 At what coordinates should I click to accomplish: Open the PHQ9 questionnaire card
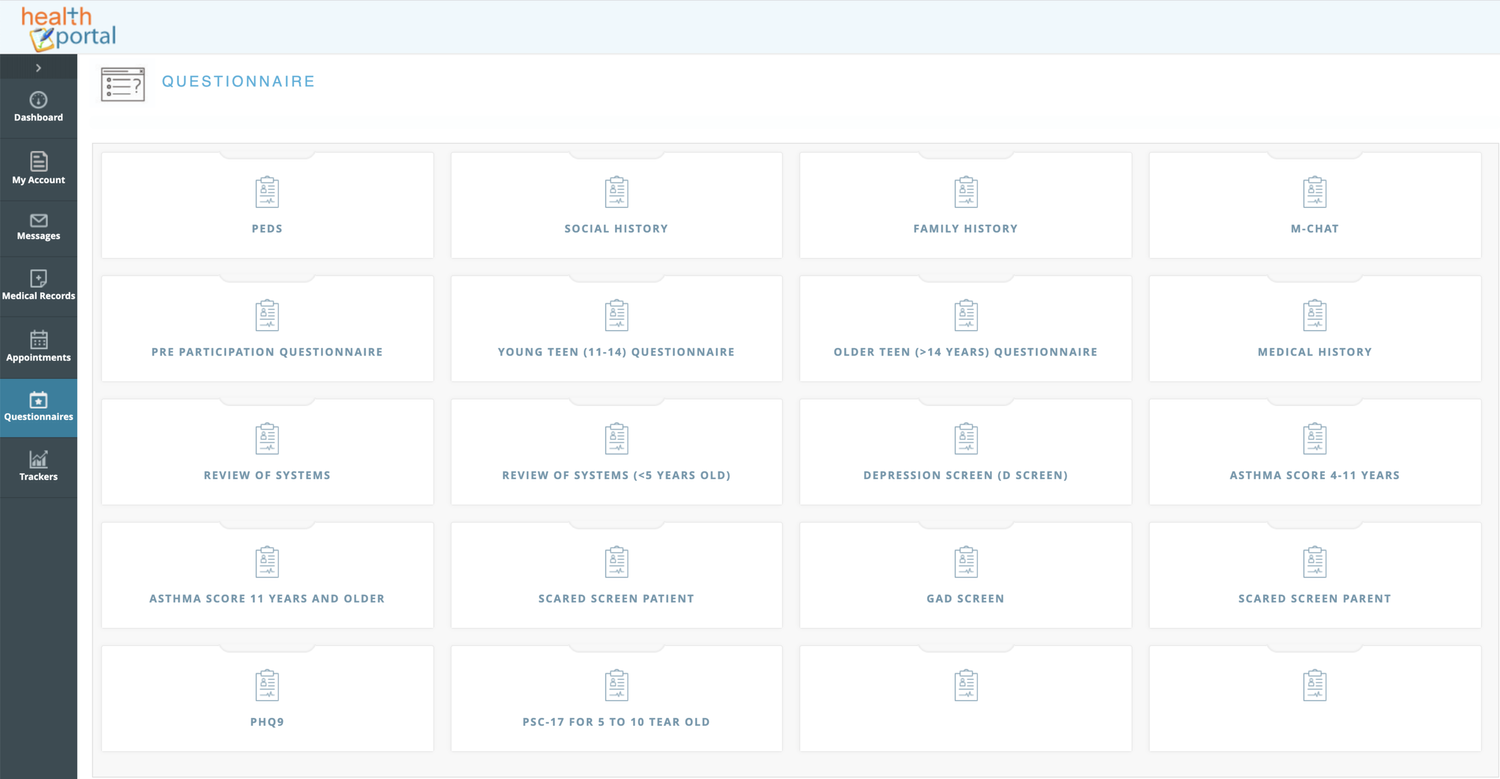tap(267, 698)
